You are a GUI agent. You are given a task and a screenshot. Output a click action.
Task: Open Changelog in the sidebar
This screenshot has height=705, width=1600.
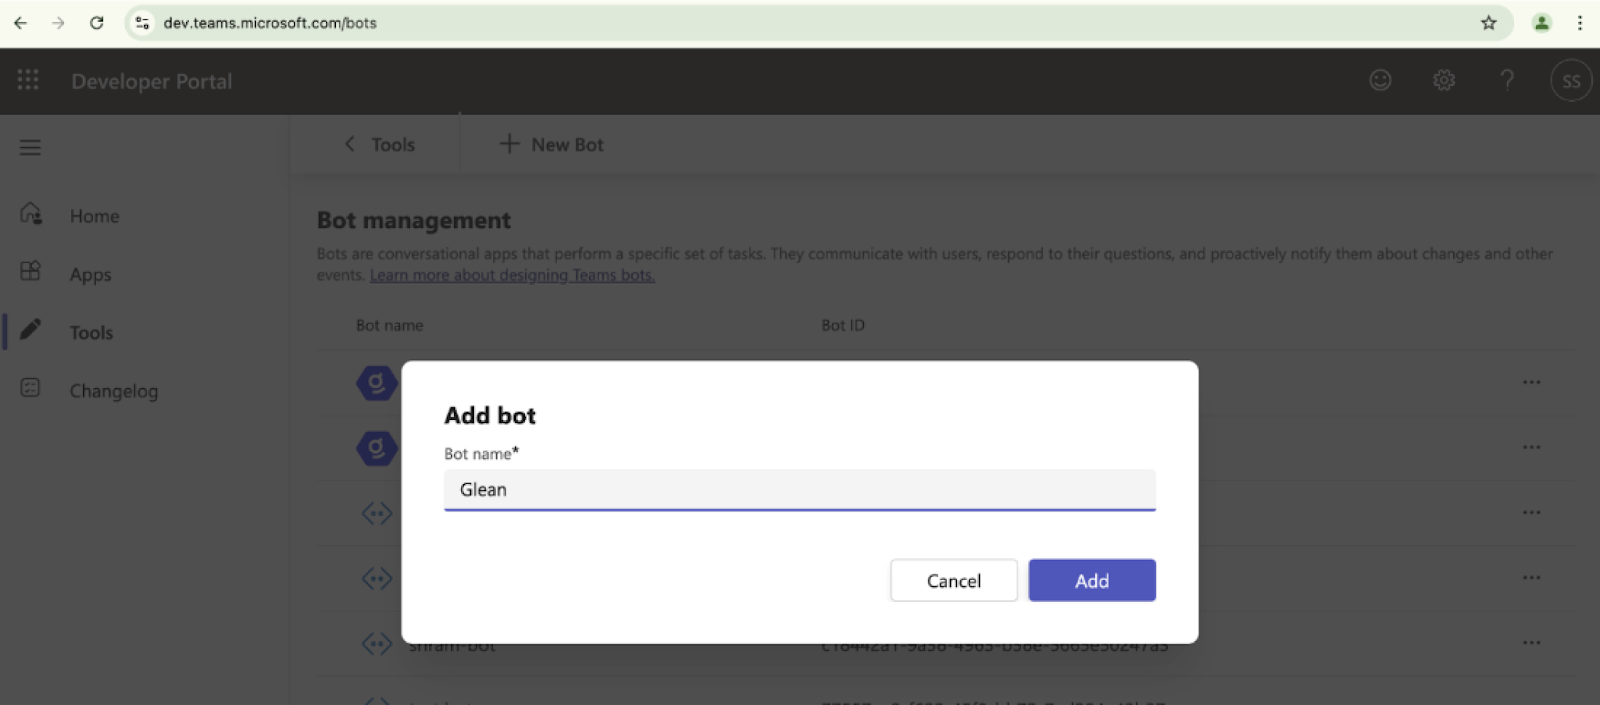pos(114,391)
